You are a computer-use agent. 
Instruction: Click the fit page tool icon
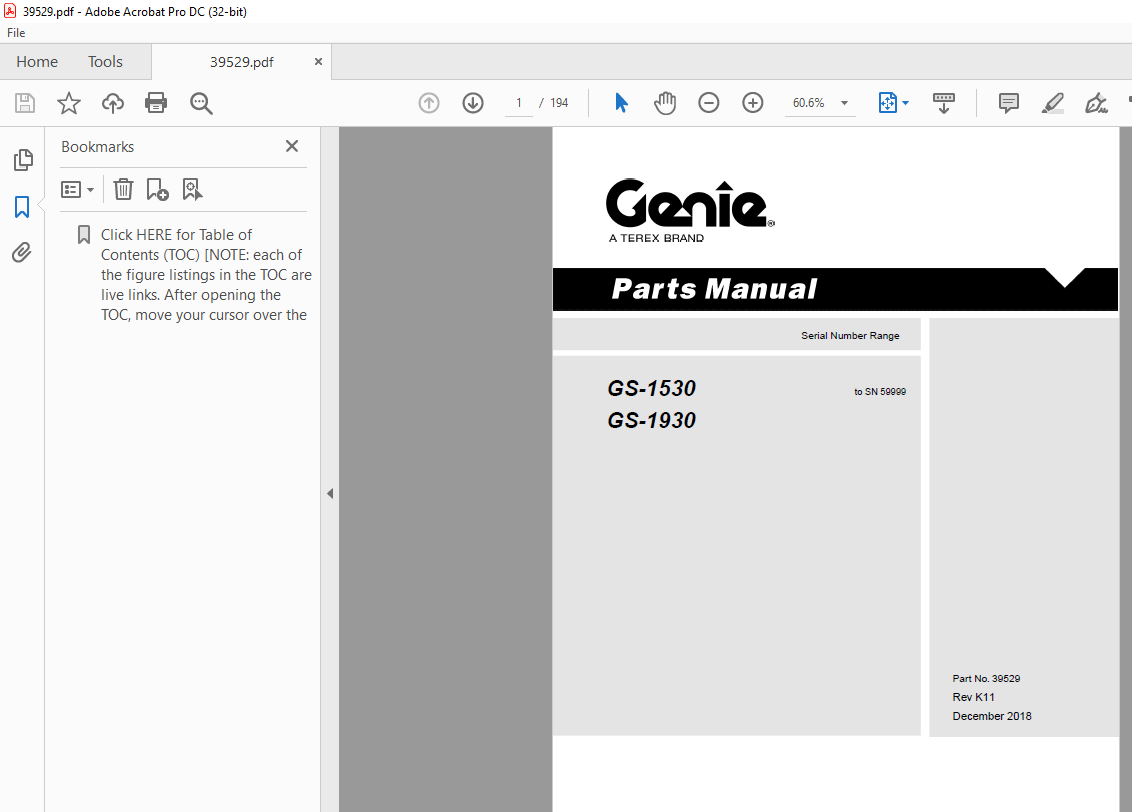[x=887, y=103]
